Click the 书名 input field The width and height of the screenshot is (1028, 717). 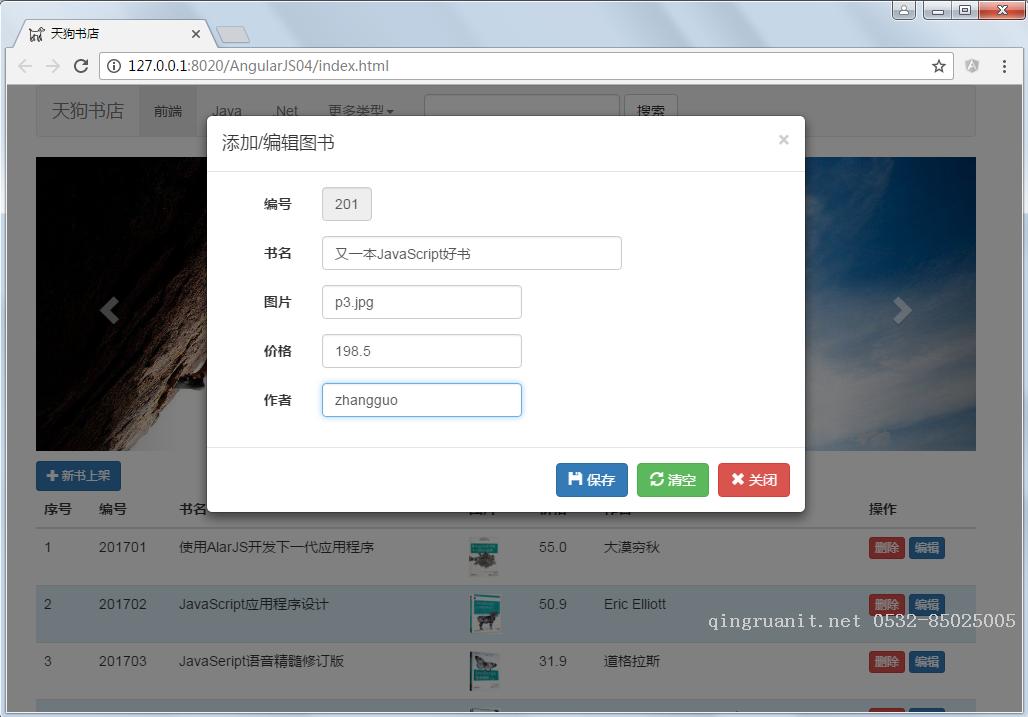coord(472,253)
